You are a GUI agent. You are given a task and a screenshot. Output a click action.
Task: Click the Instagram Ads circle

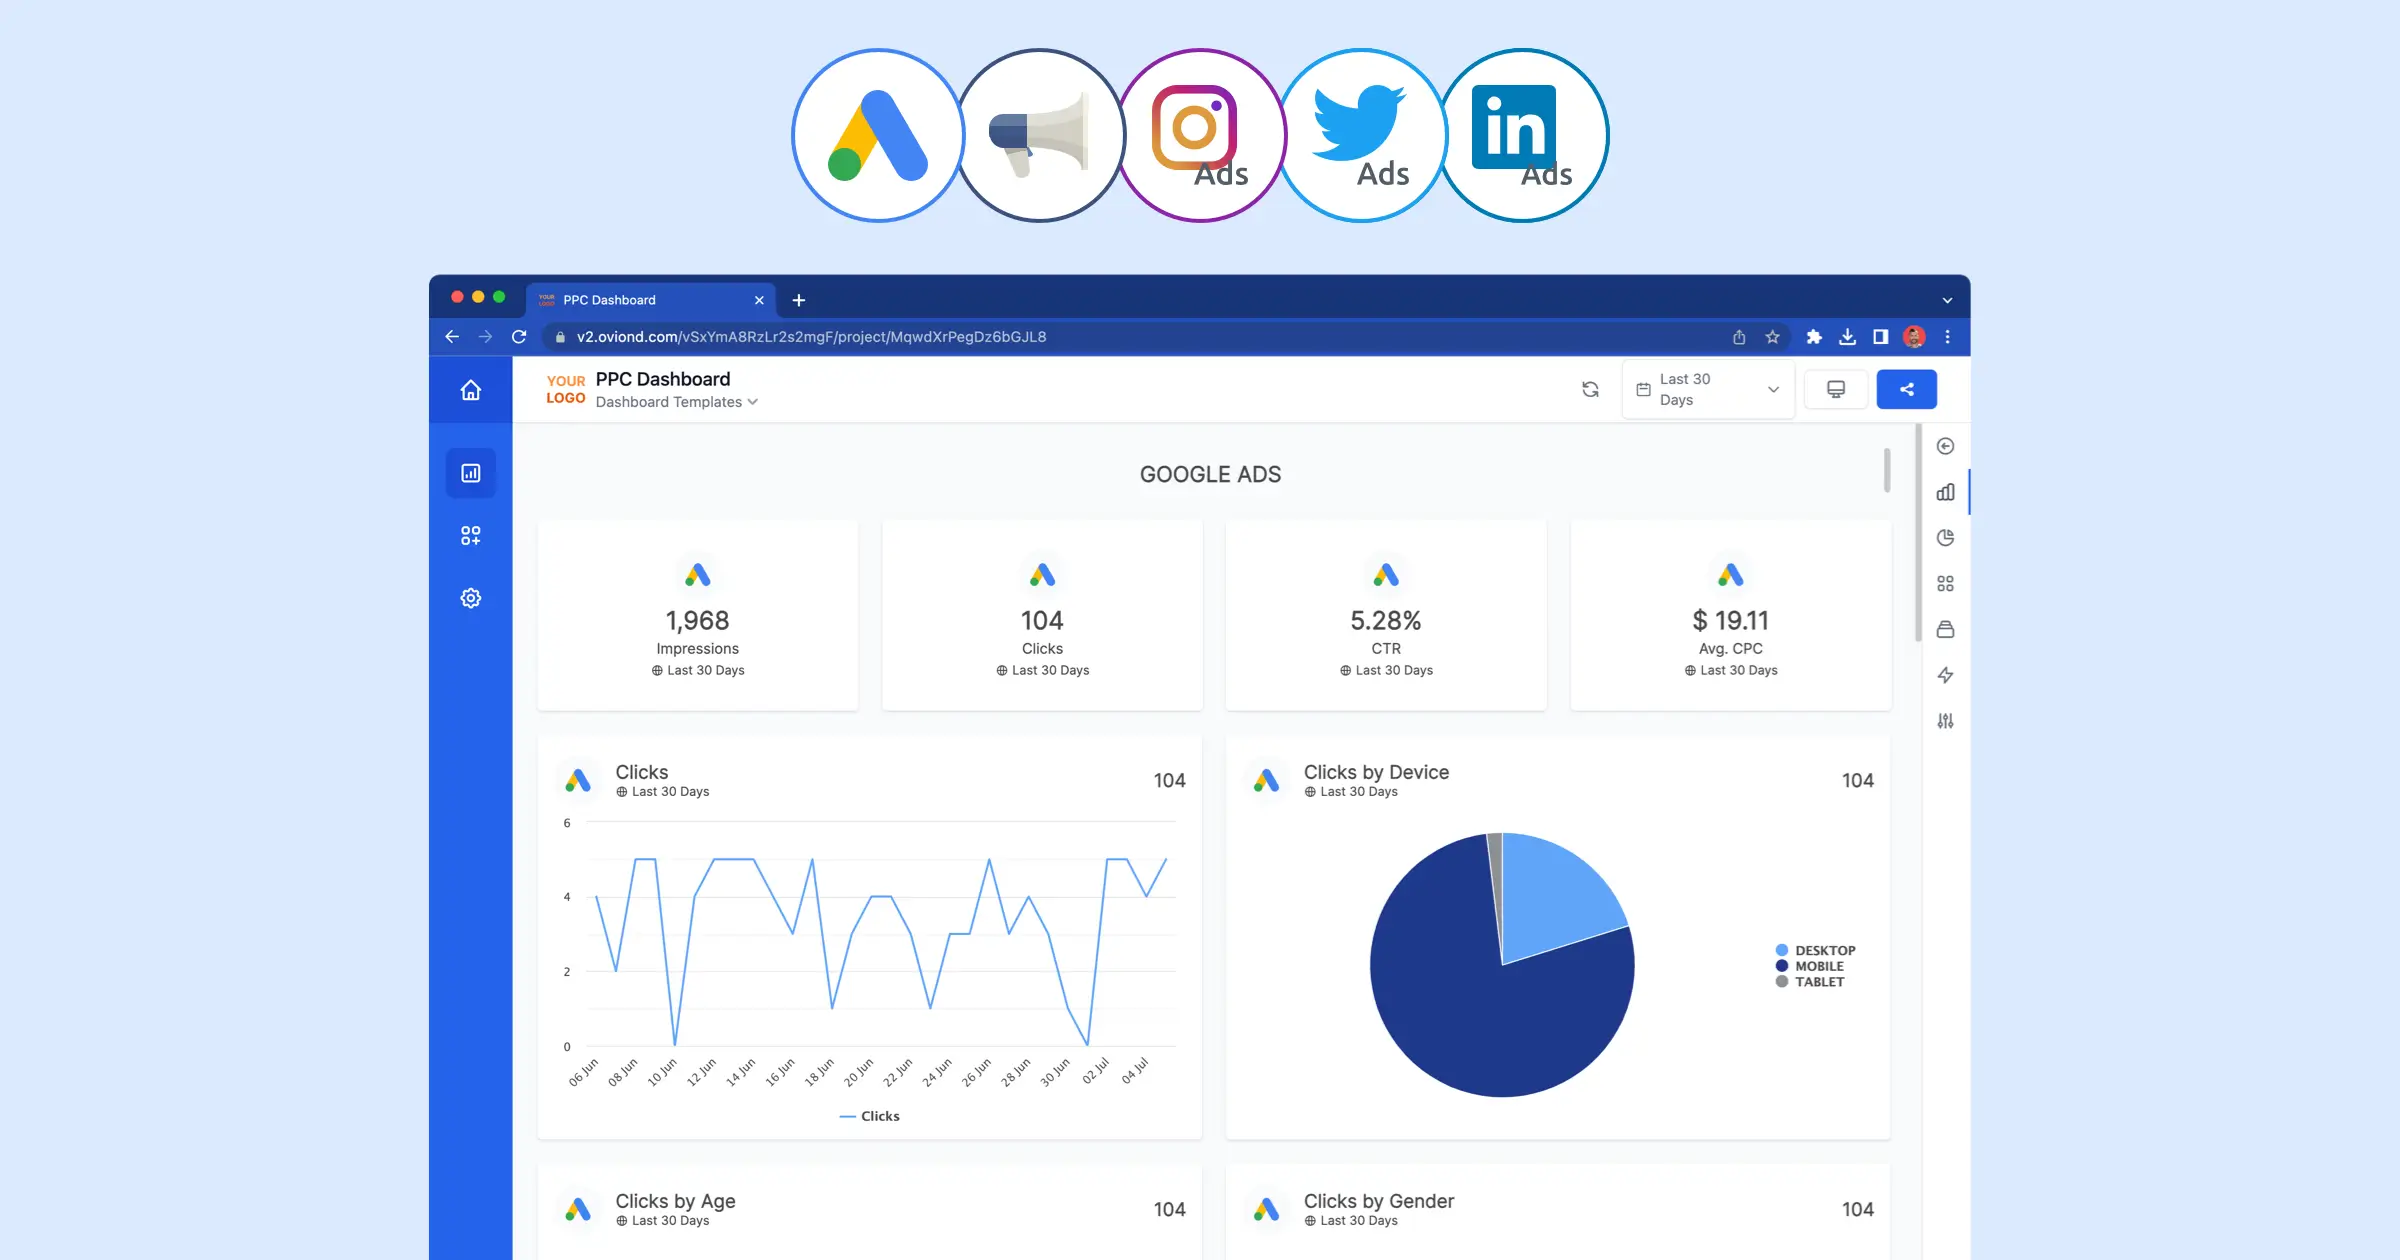(x=1201, y=135)
